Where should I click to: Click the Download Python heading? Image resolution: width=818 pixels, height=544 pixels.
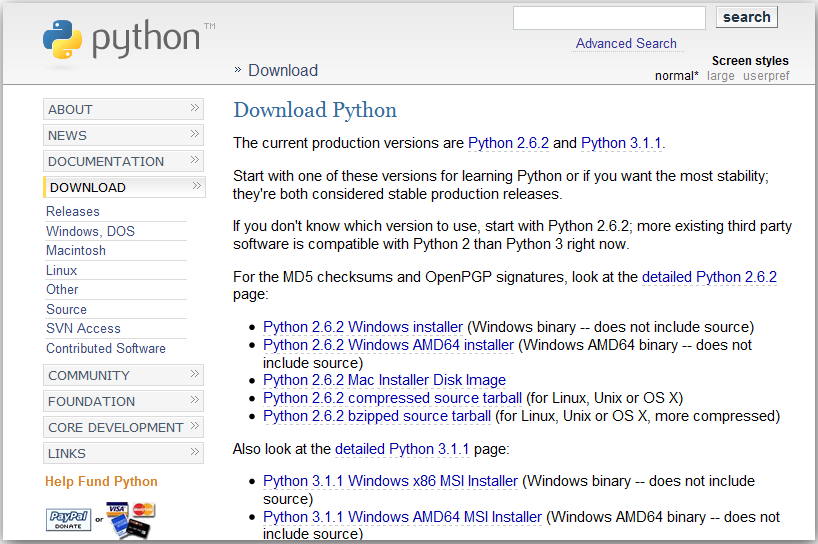(315, 111)
